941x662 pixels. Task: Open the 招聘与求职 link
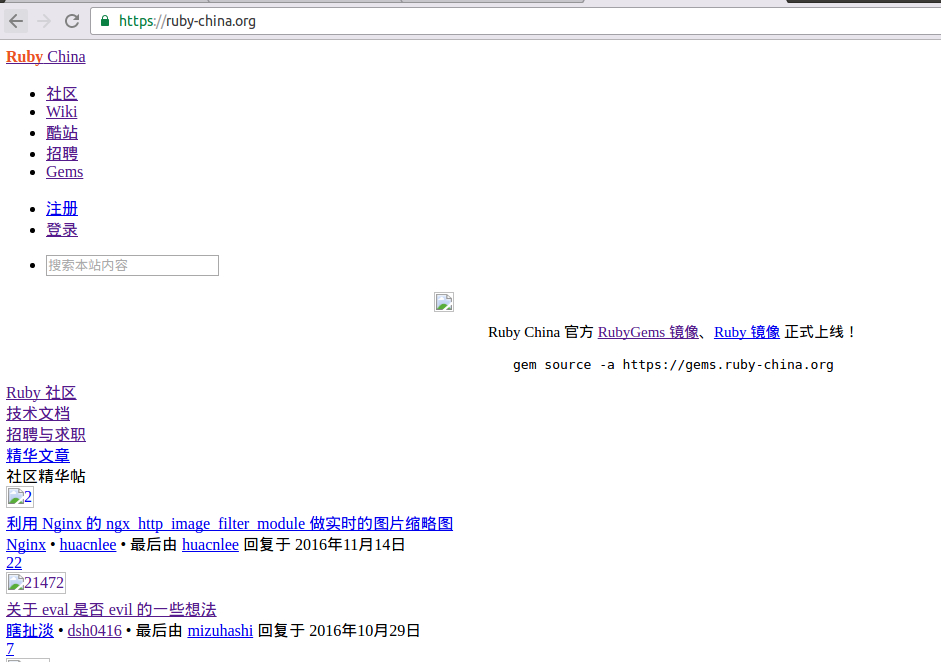(x=46, y=435)
